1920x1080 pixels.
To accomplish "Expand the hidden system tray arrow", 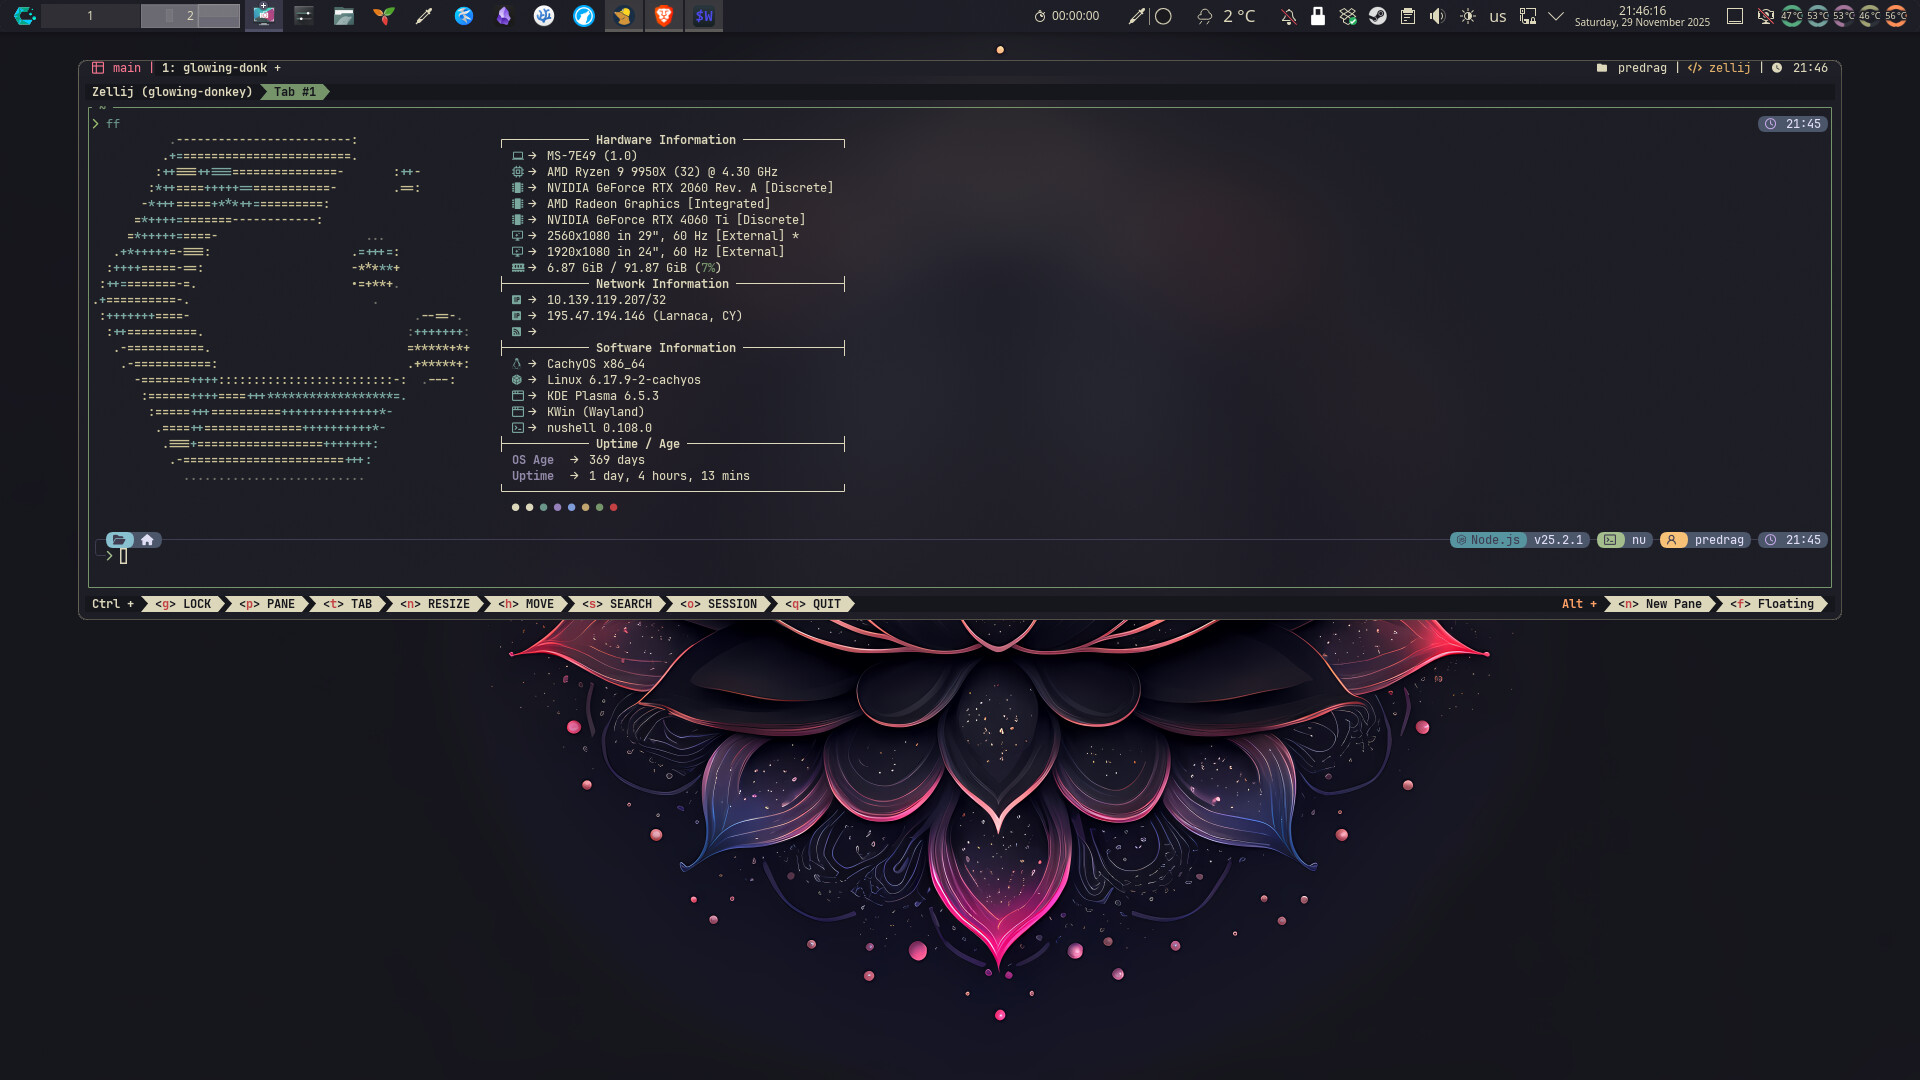I will (1556, 15).
